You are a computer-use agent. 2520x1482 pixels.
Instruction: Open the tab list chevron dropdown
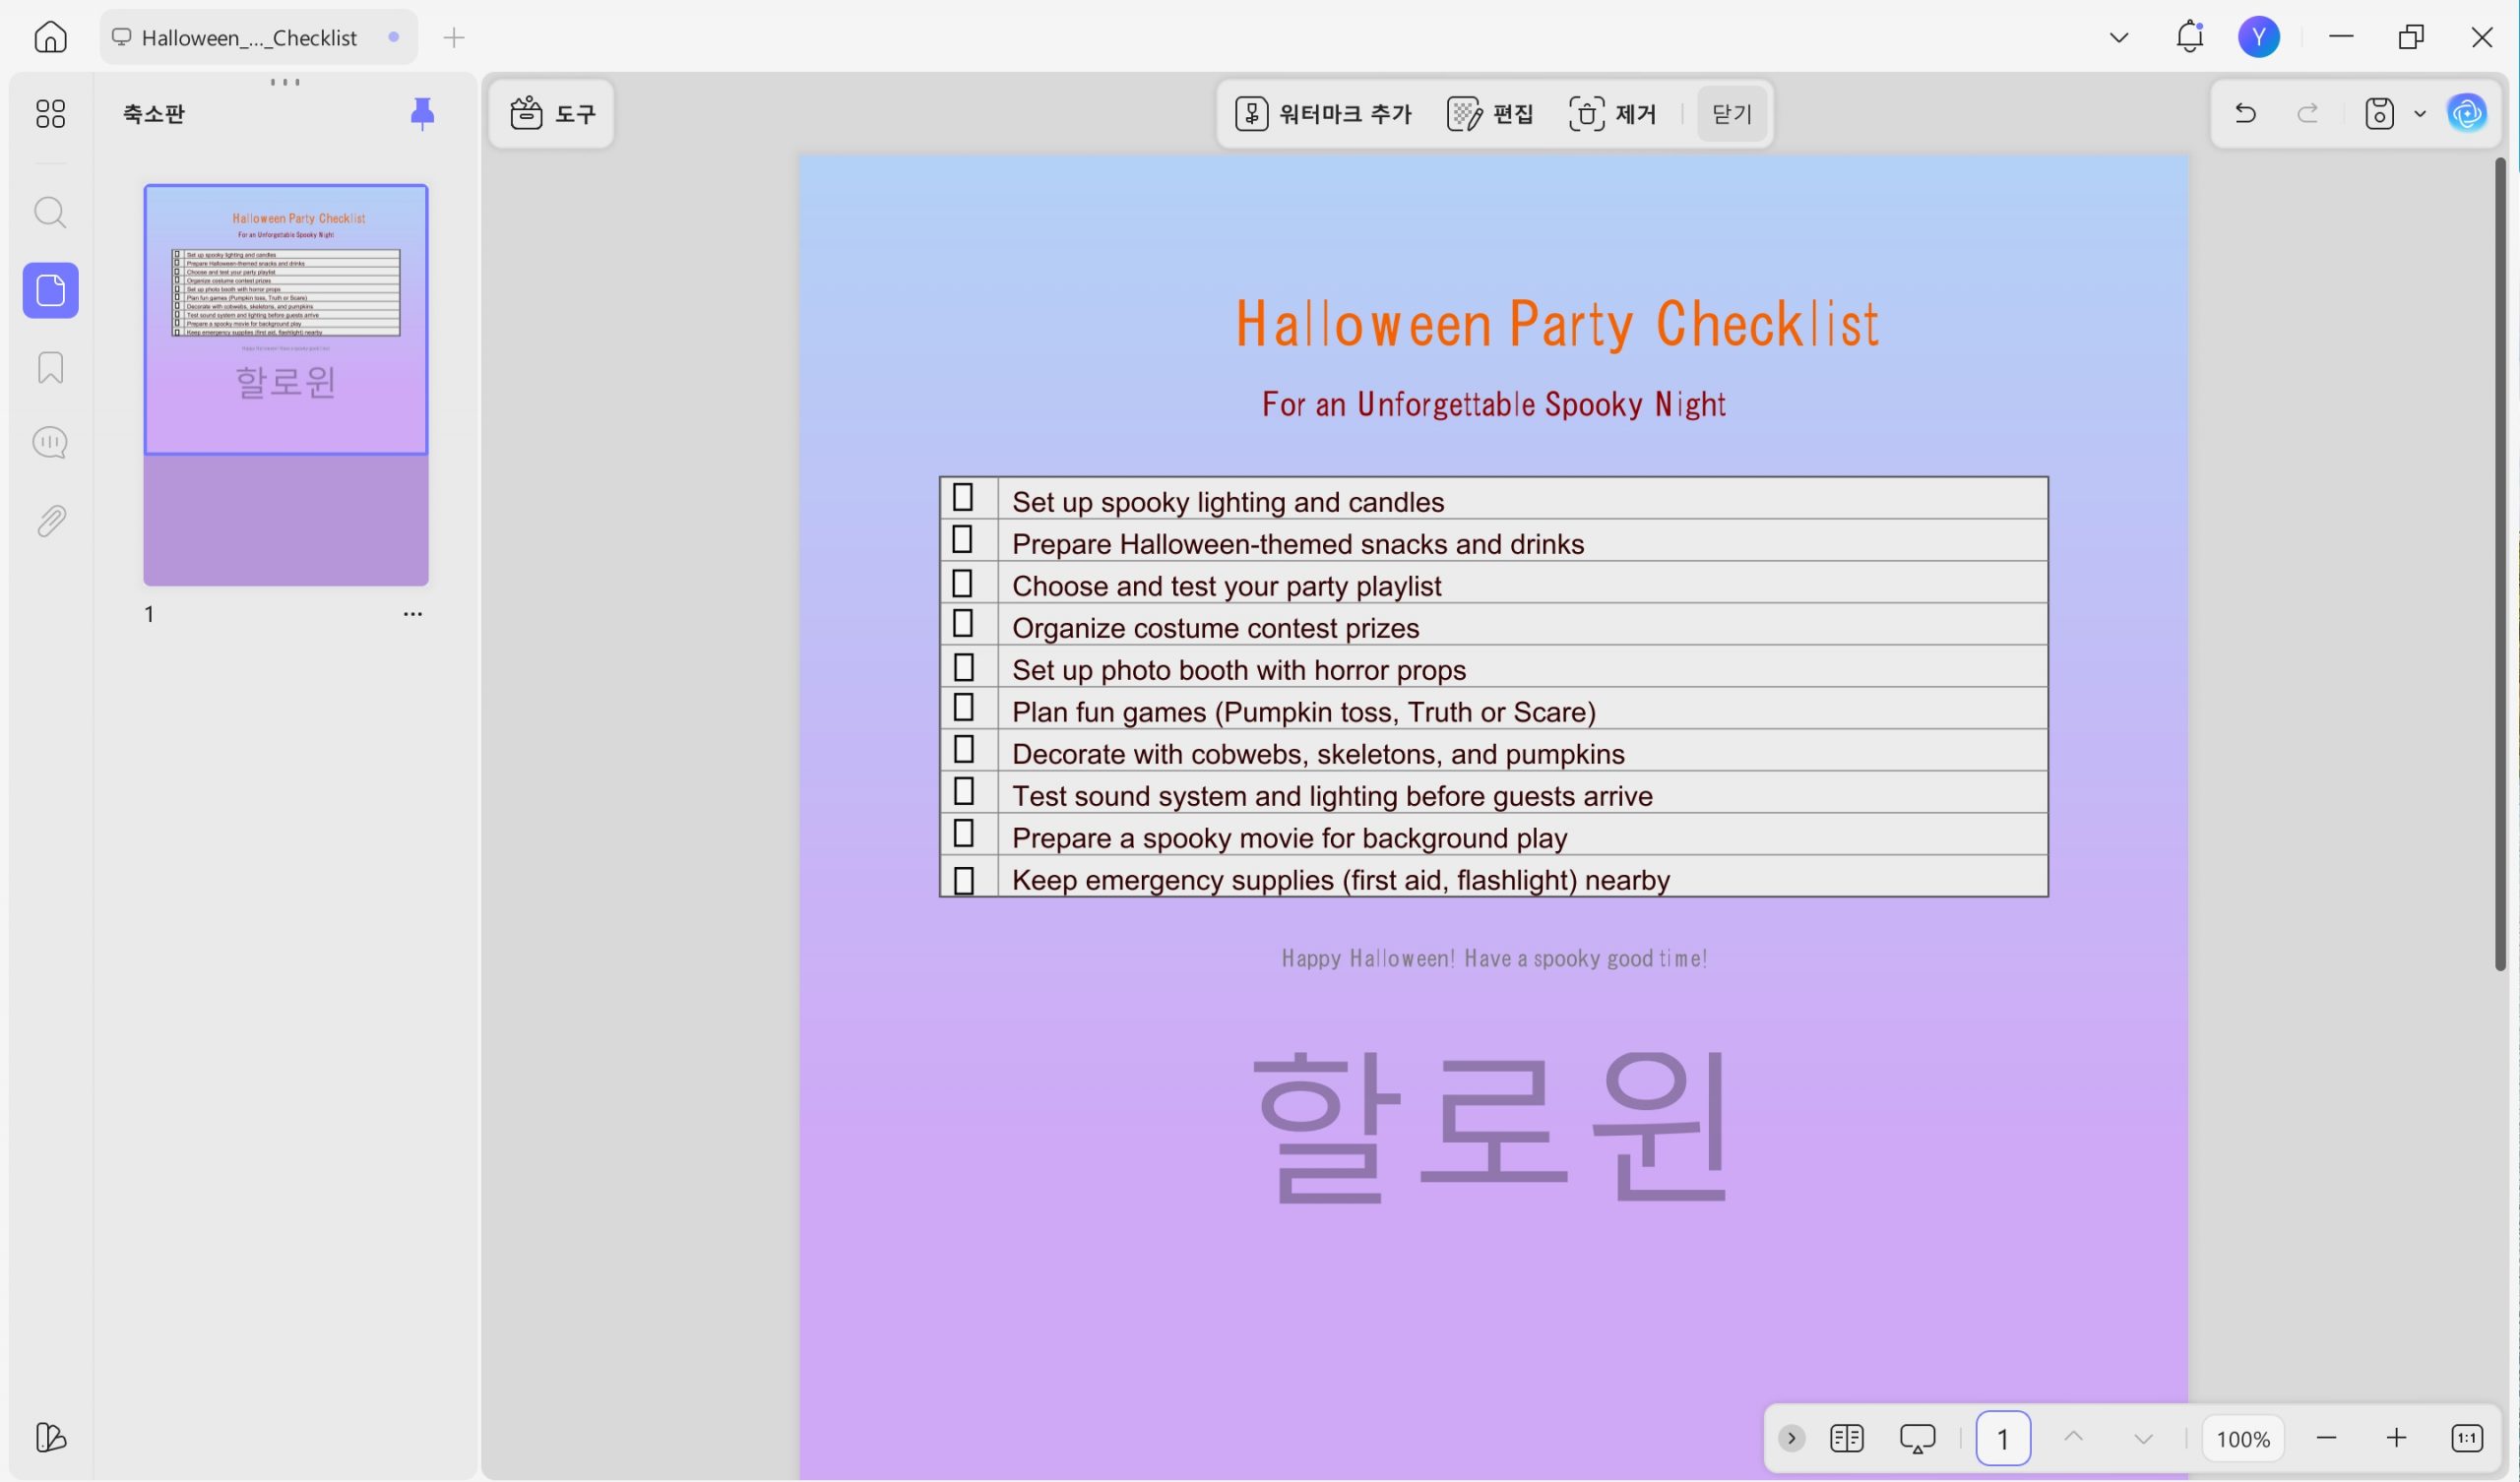[2118, 37]
